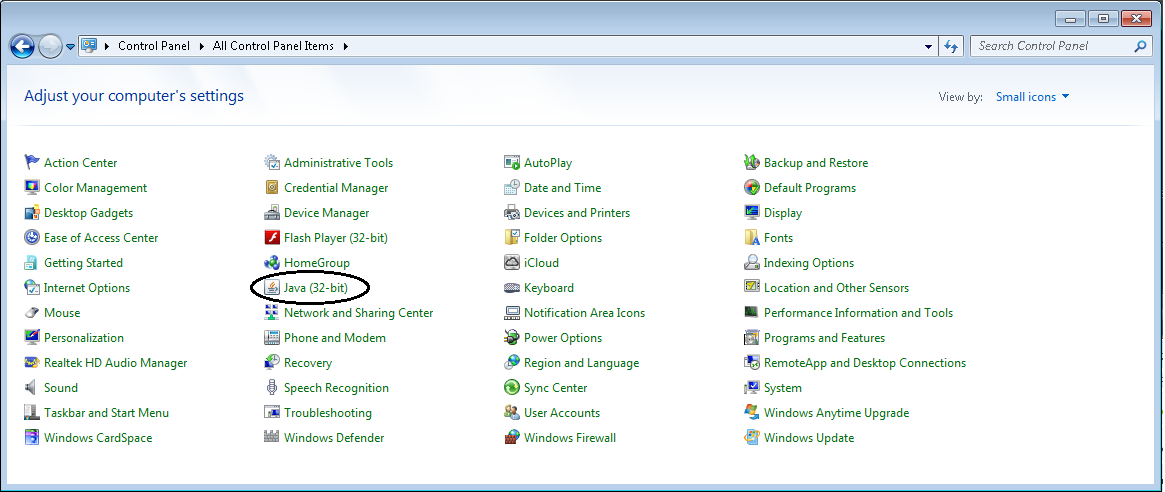This screenshot has width=1165, height=492.
Task: Open the Java (32-bit) coffee cup icon
Action: [272, 288]
